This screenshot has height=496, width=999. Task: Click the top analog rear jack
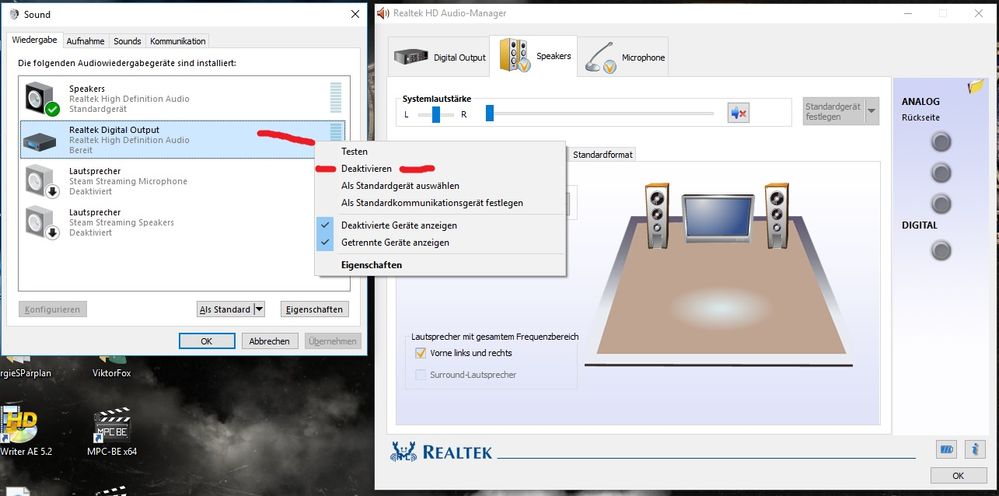(x=940, y=142)
